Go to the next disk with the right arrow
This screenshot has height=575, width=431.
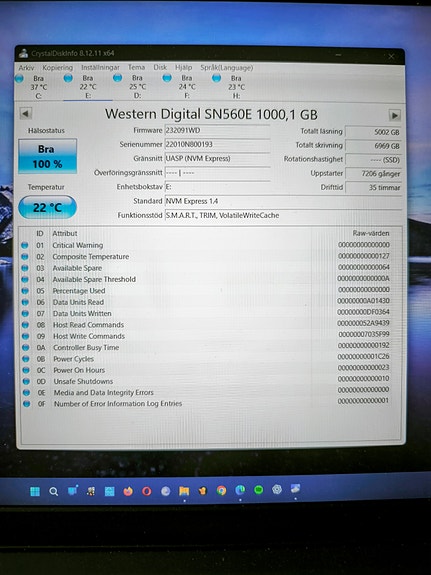(x=395, y=115)
